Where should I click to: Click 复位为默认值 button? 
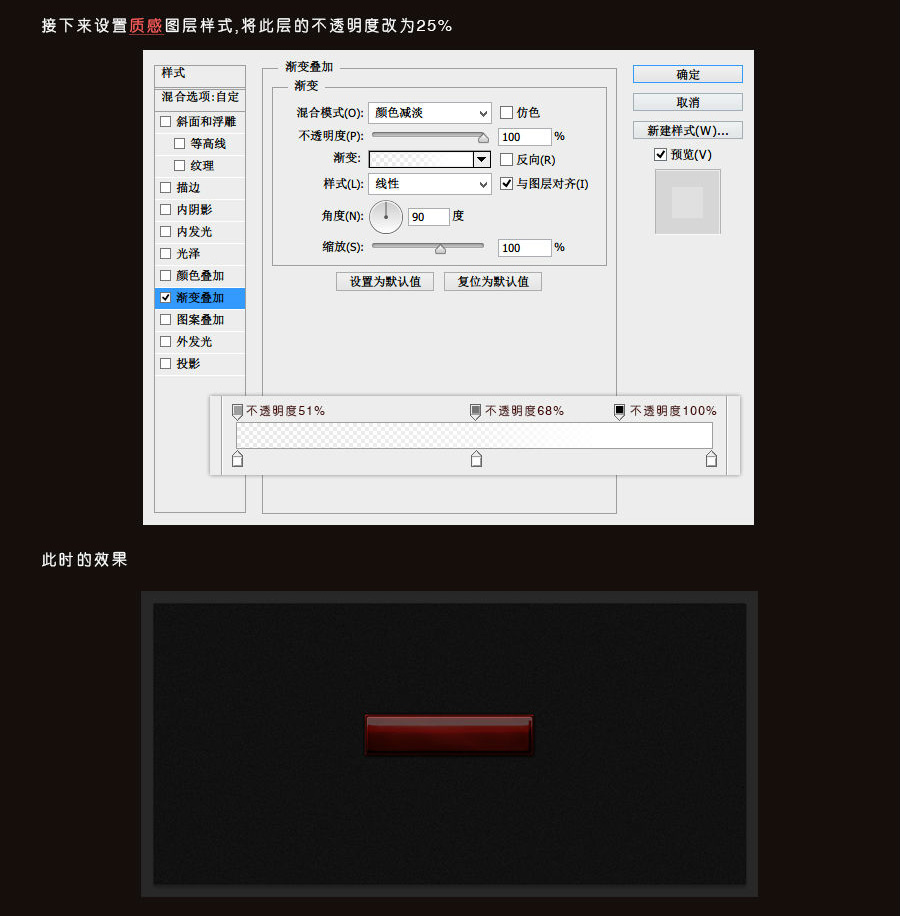click(x=493, y=282)
